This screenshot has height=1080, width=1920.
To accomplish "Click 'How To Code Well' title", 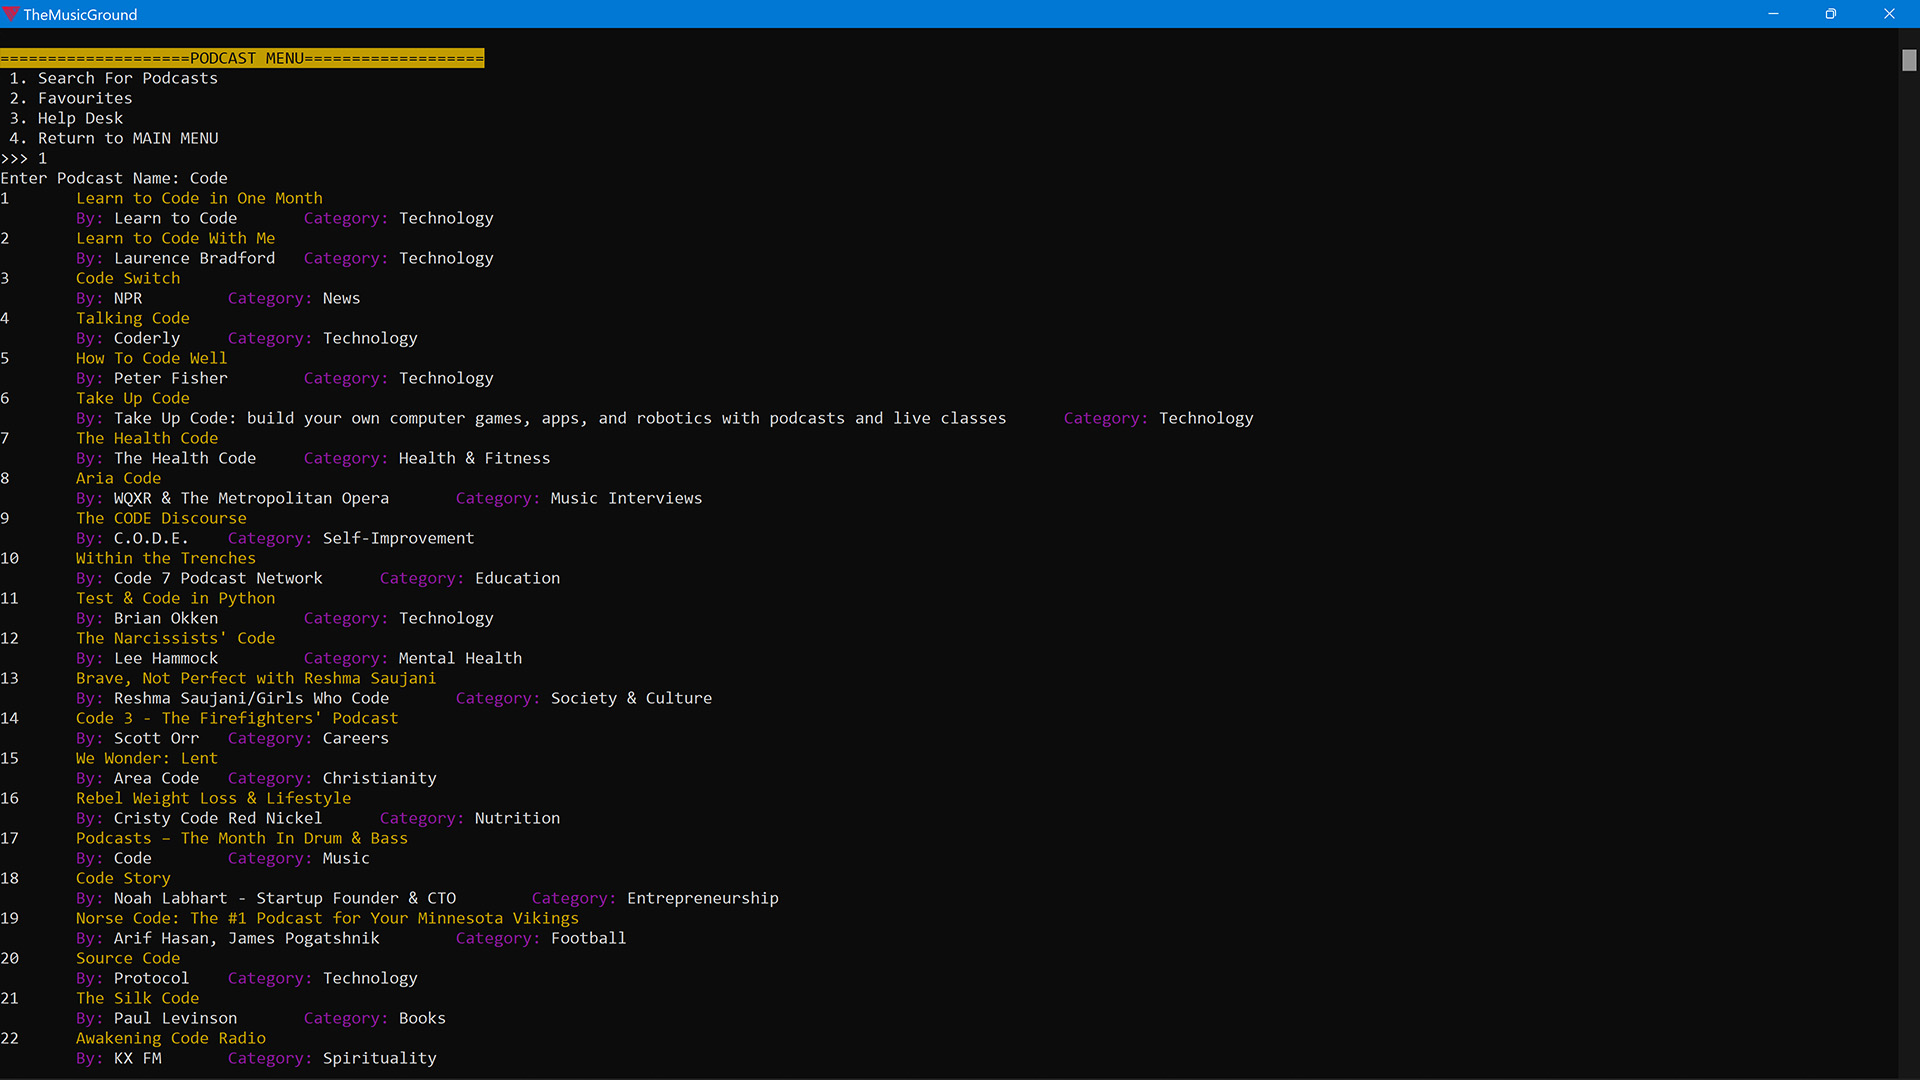I will pos(152,358).
